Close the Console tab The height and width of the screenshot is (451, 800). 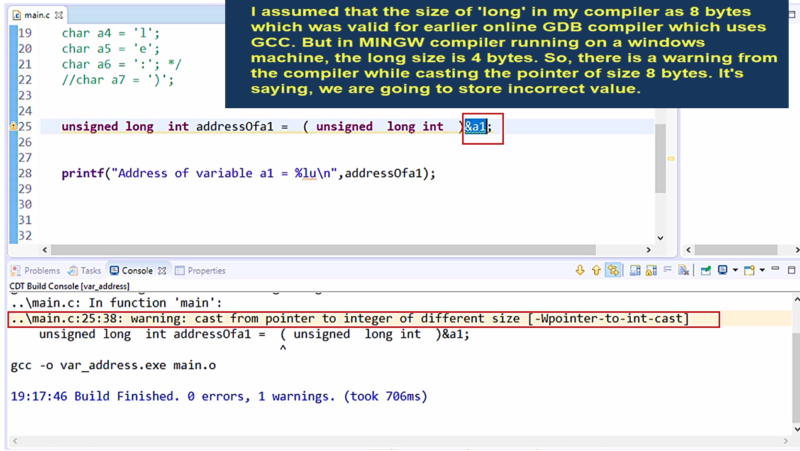tap(162, 270)
